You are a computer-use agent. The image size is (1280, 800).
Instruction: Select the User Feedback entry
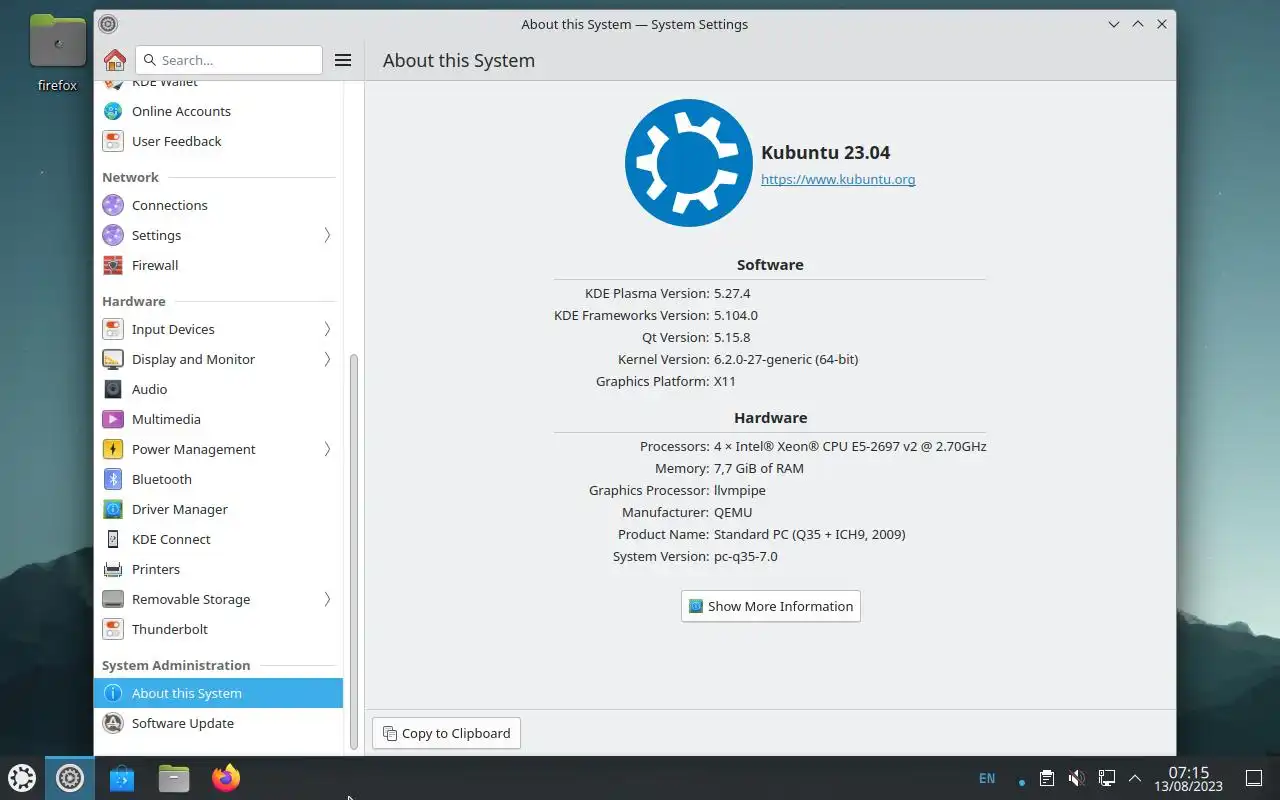(x=218, y=141)
